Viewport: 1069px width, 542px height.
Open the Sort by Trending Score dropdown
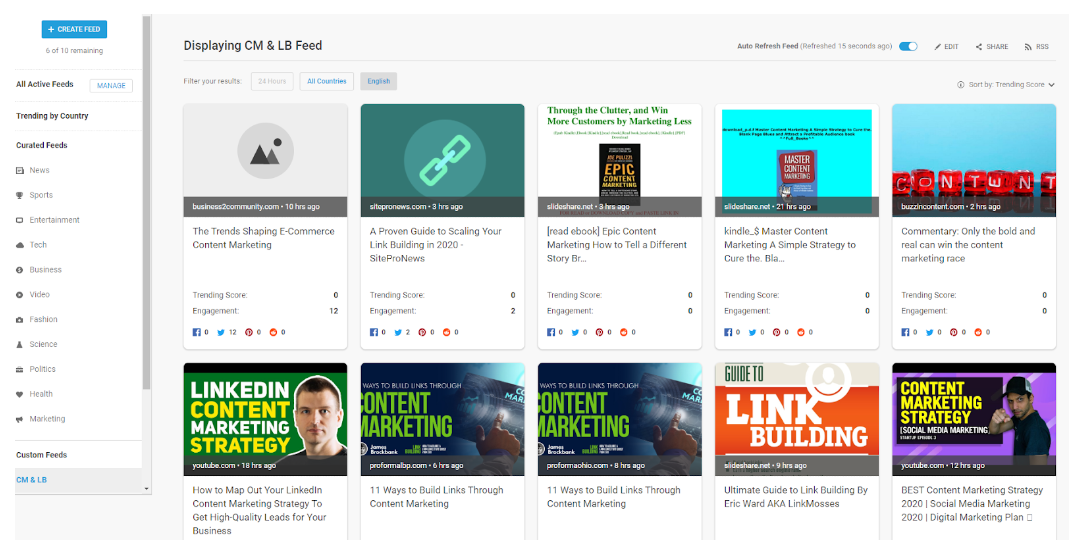point(1011,85)
